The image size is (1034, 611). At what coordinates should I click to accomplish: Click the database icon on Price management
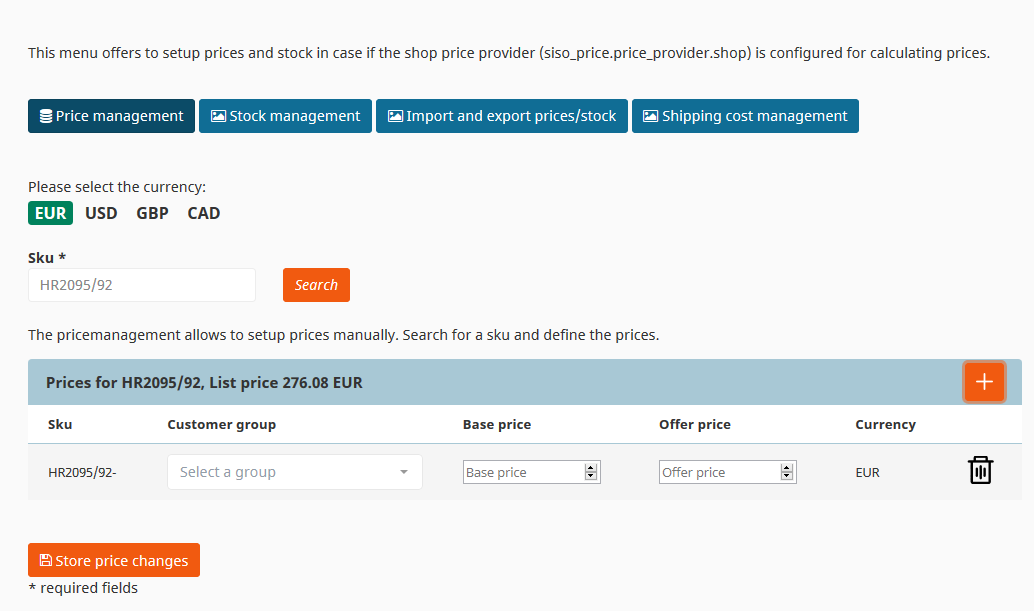(x=46, y=117)
